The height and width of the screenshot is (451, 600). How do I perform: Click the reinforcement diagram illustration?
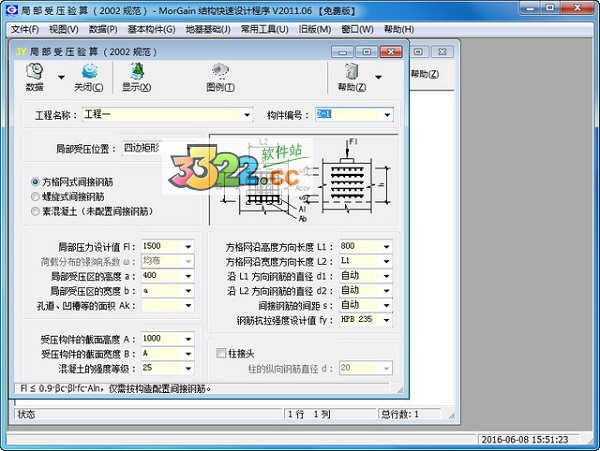click(304, 180)
